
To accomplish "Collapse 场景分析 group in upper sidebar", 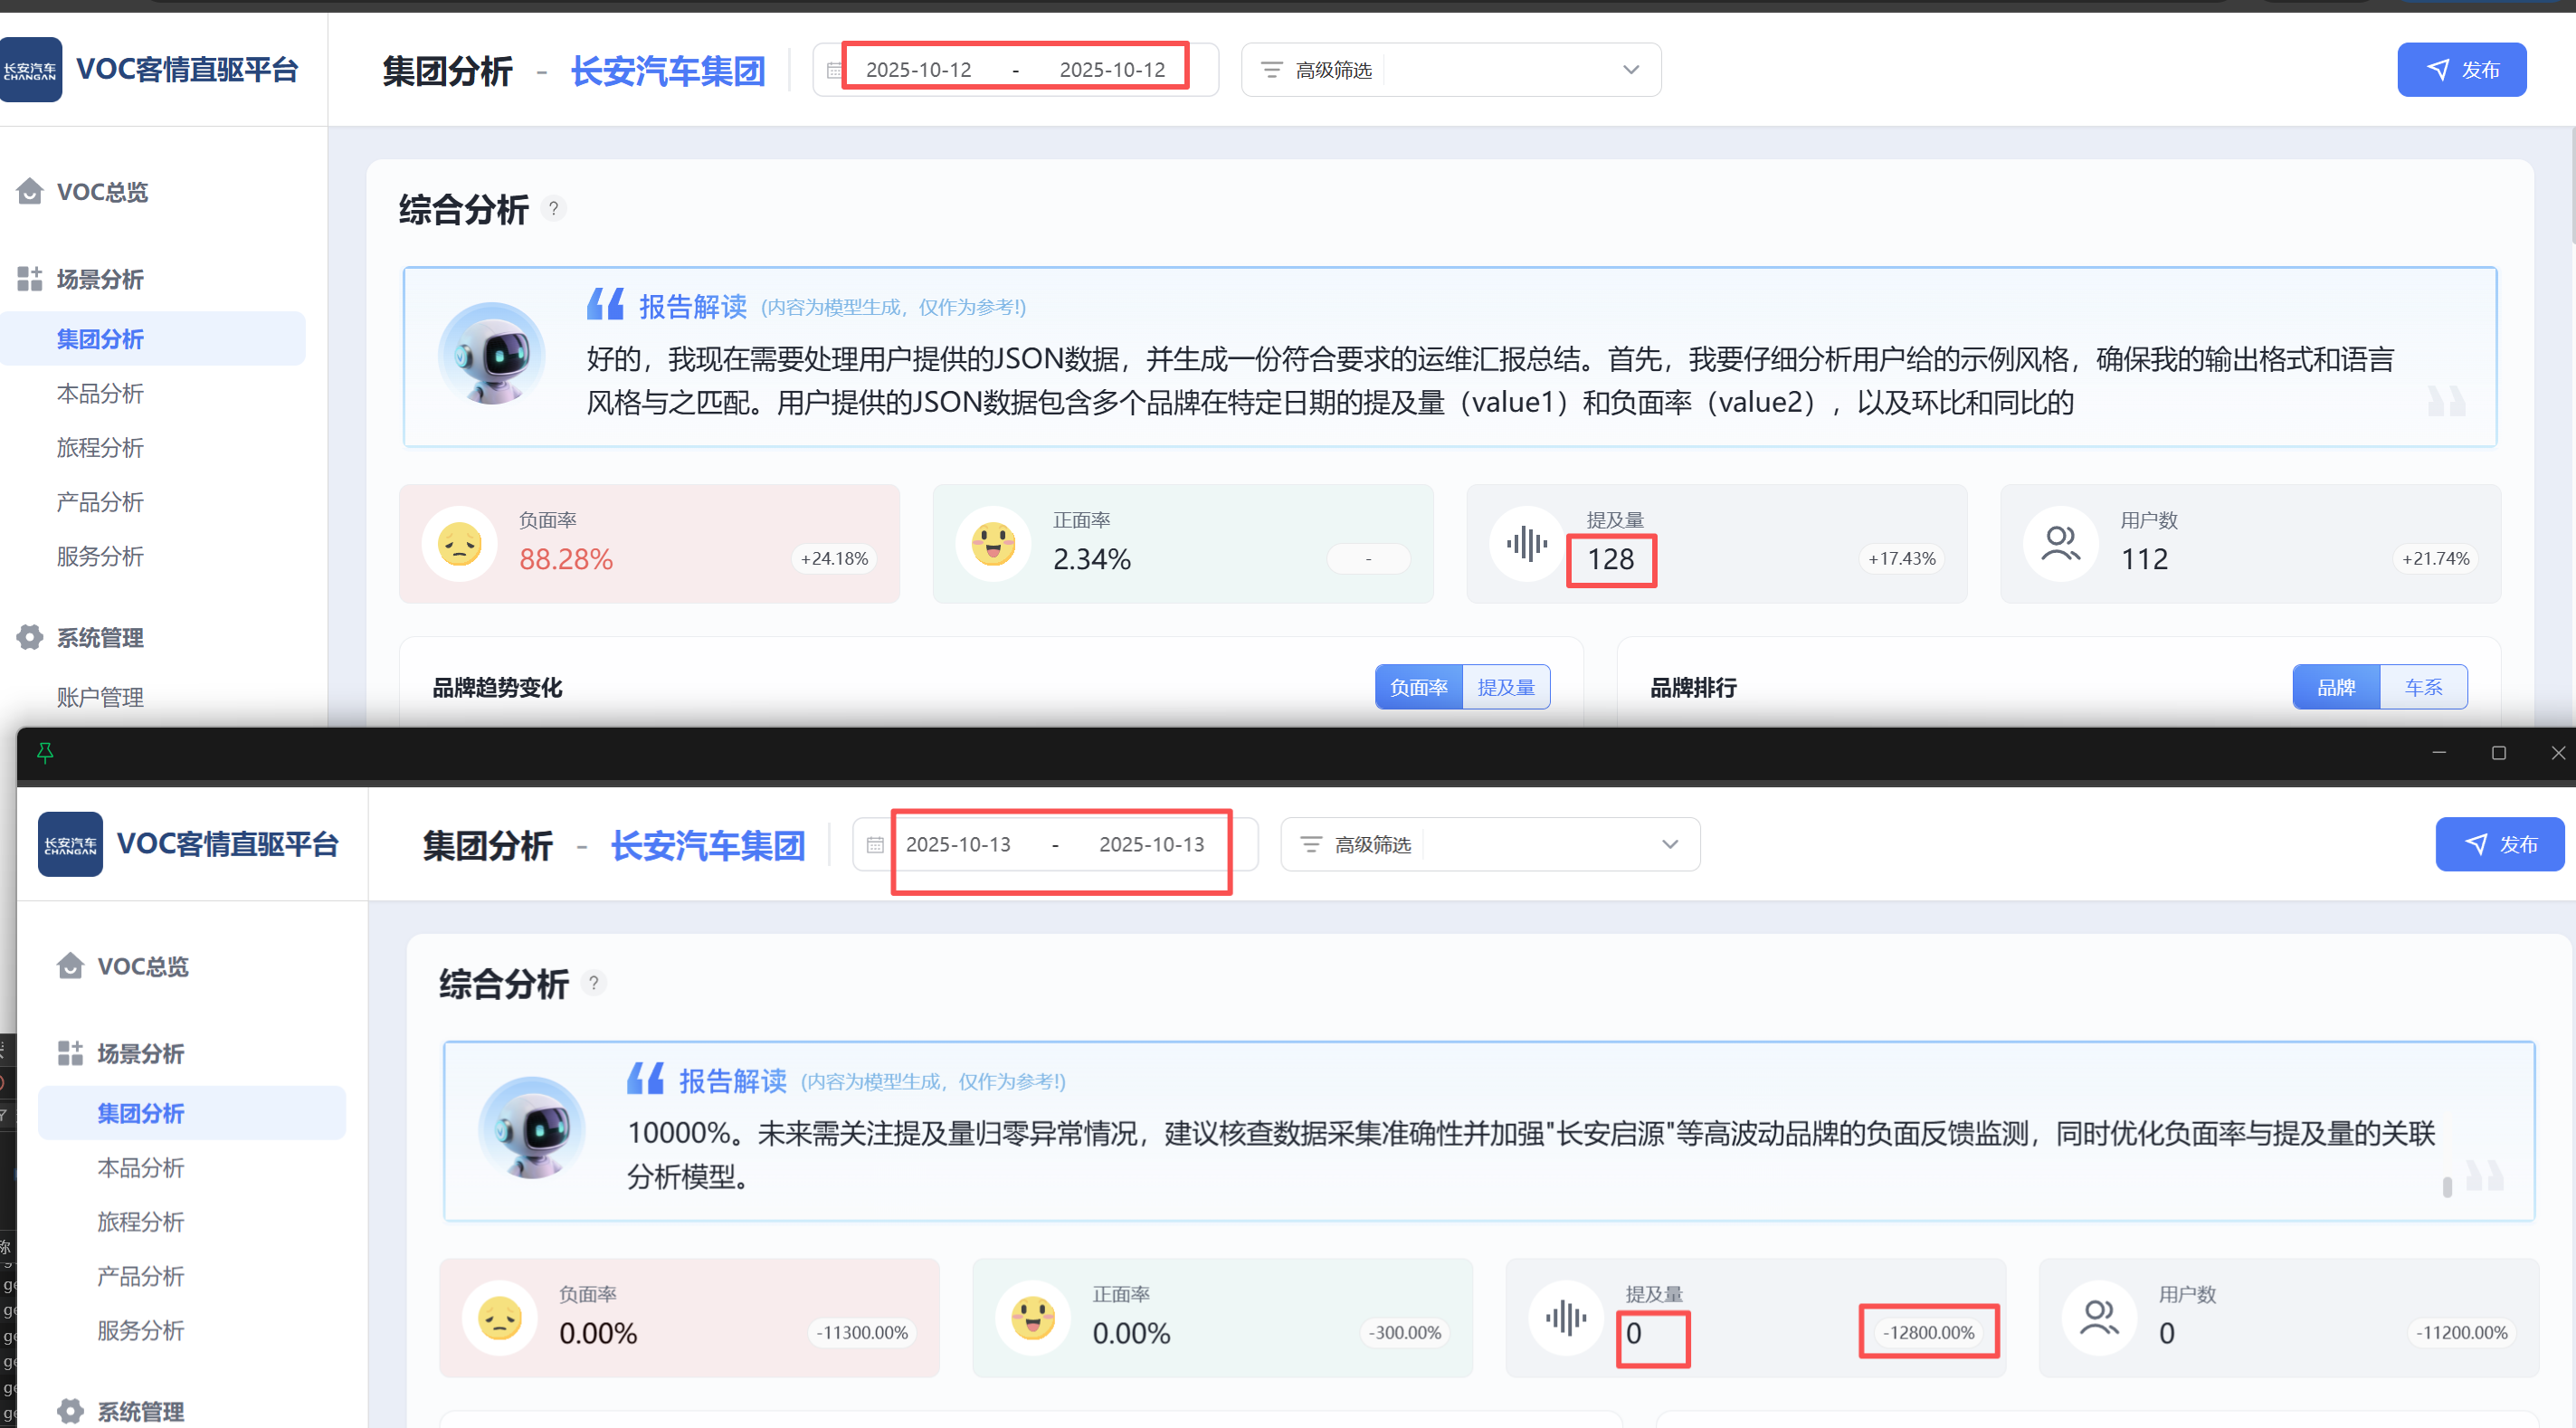I will pos(100,279).
